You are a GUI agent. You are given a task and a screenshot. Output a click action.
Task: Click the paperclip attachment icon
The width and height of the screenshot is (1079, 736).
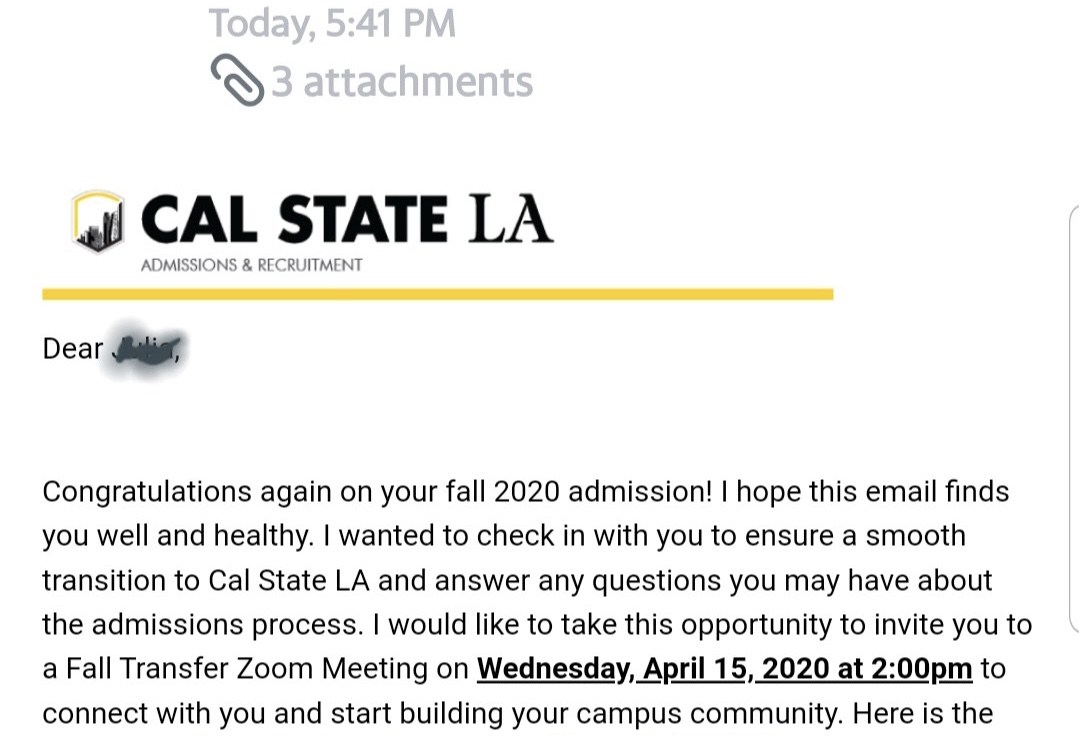pyautogui.click(x=237, y=81)
